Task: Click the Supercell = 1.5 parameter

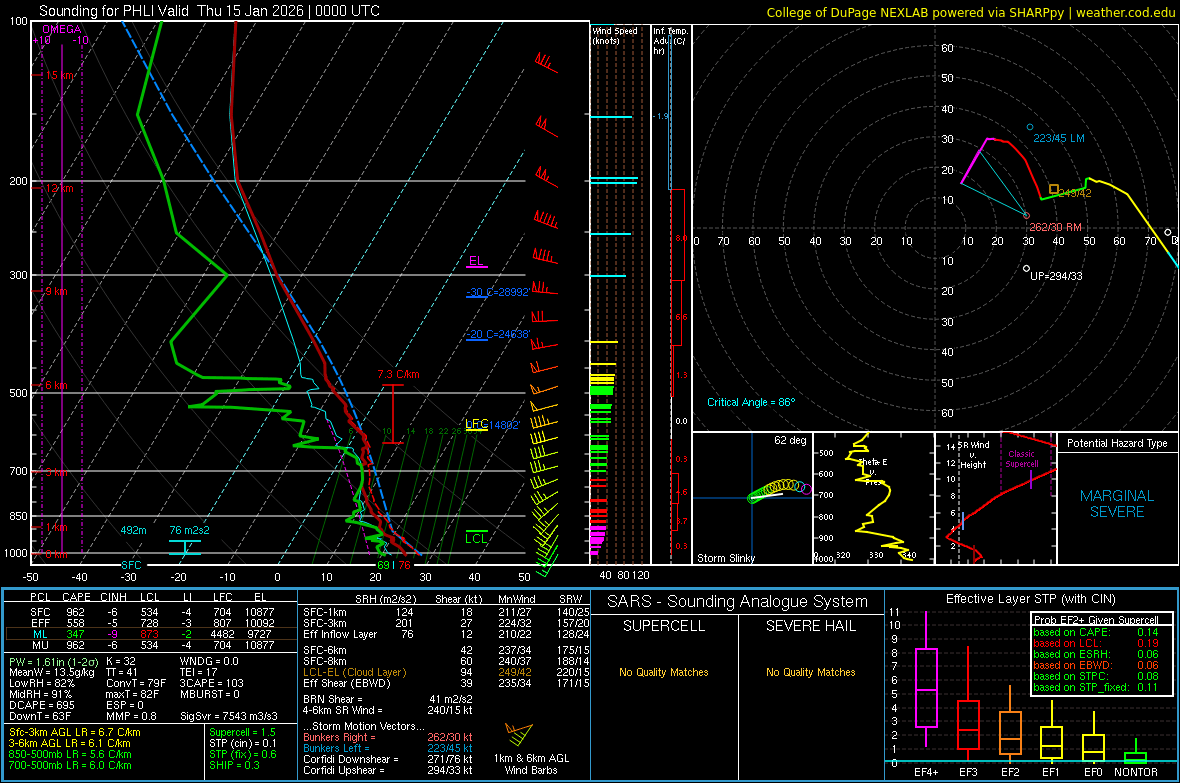Action: [242, 732]
